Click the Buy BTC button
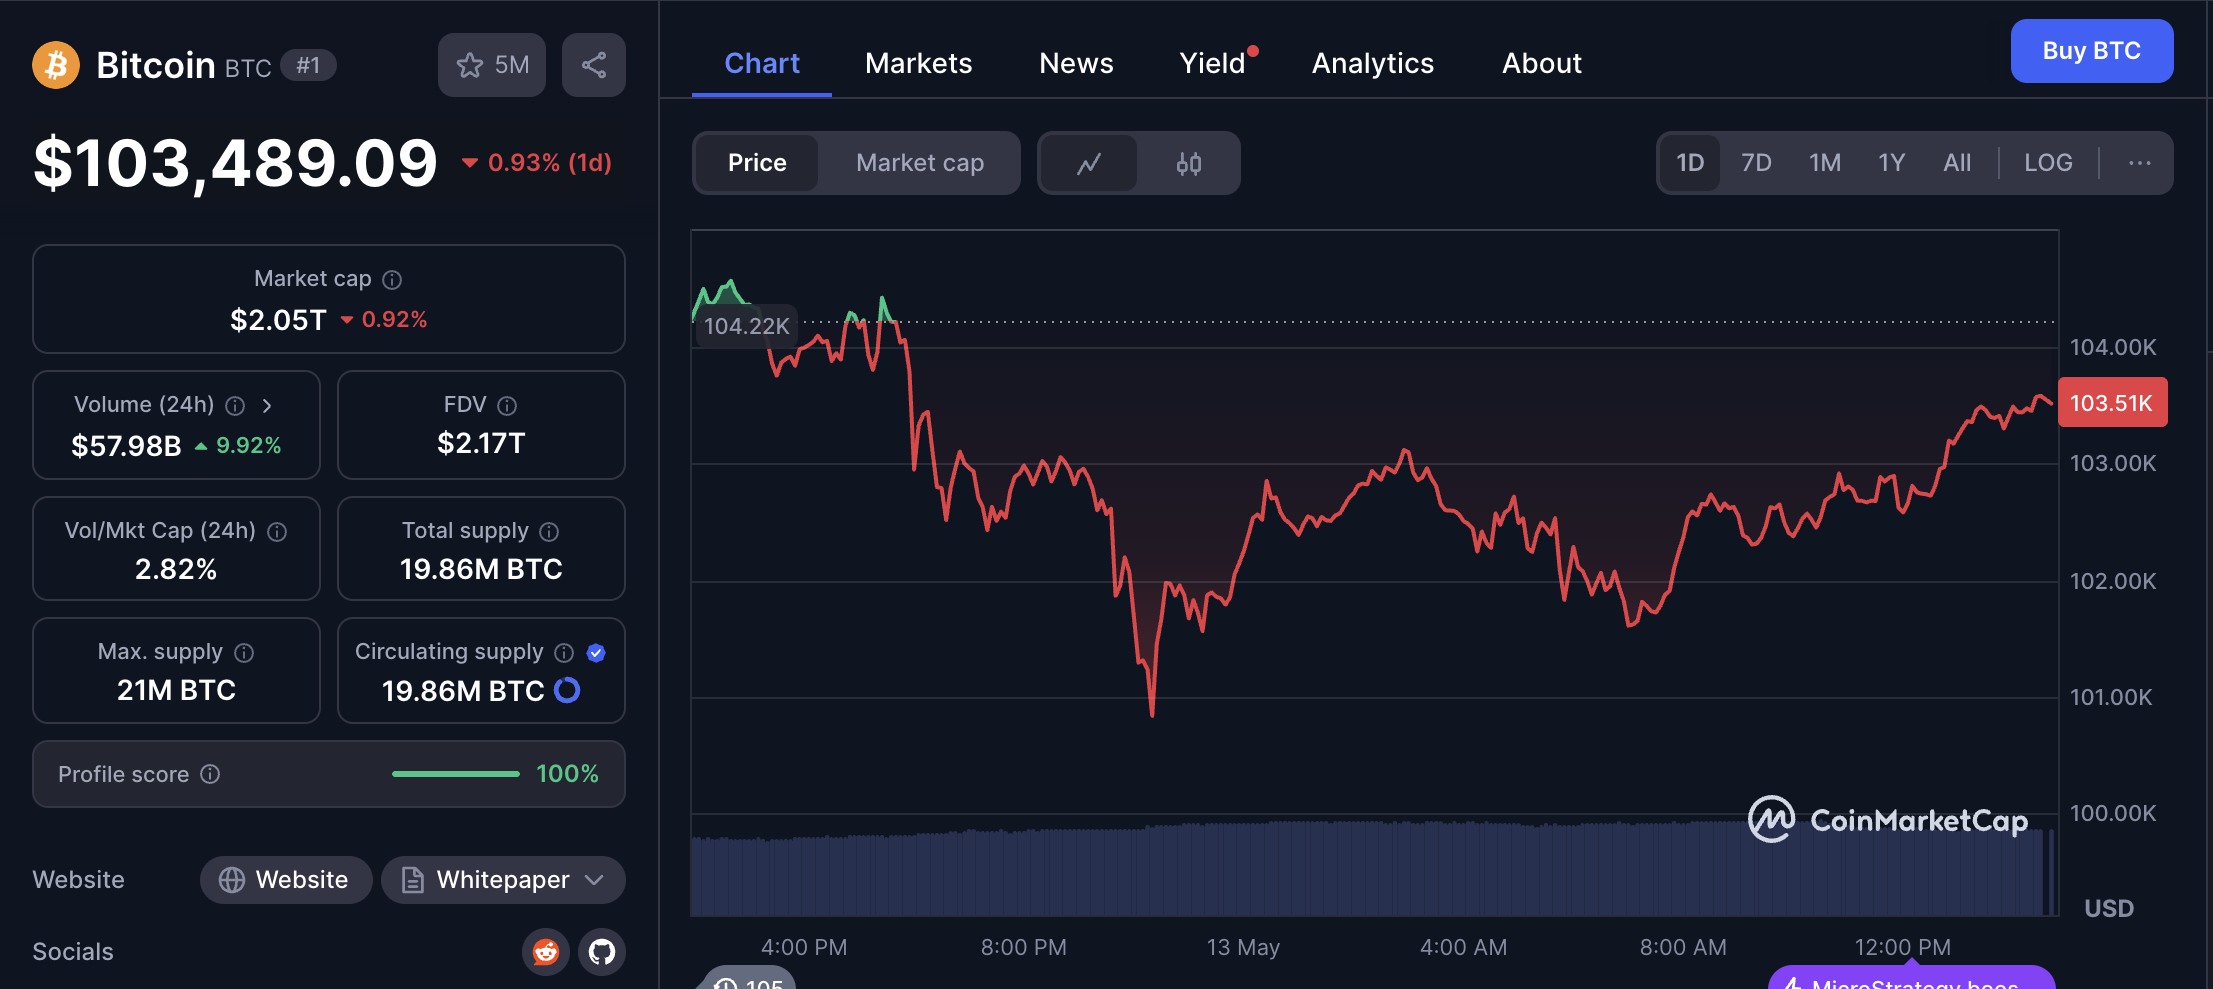Viewport: 2213px width, 989px height. [x=2092, y=51]
